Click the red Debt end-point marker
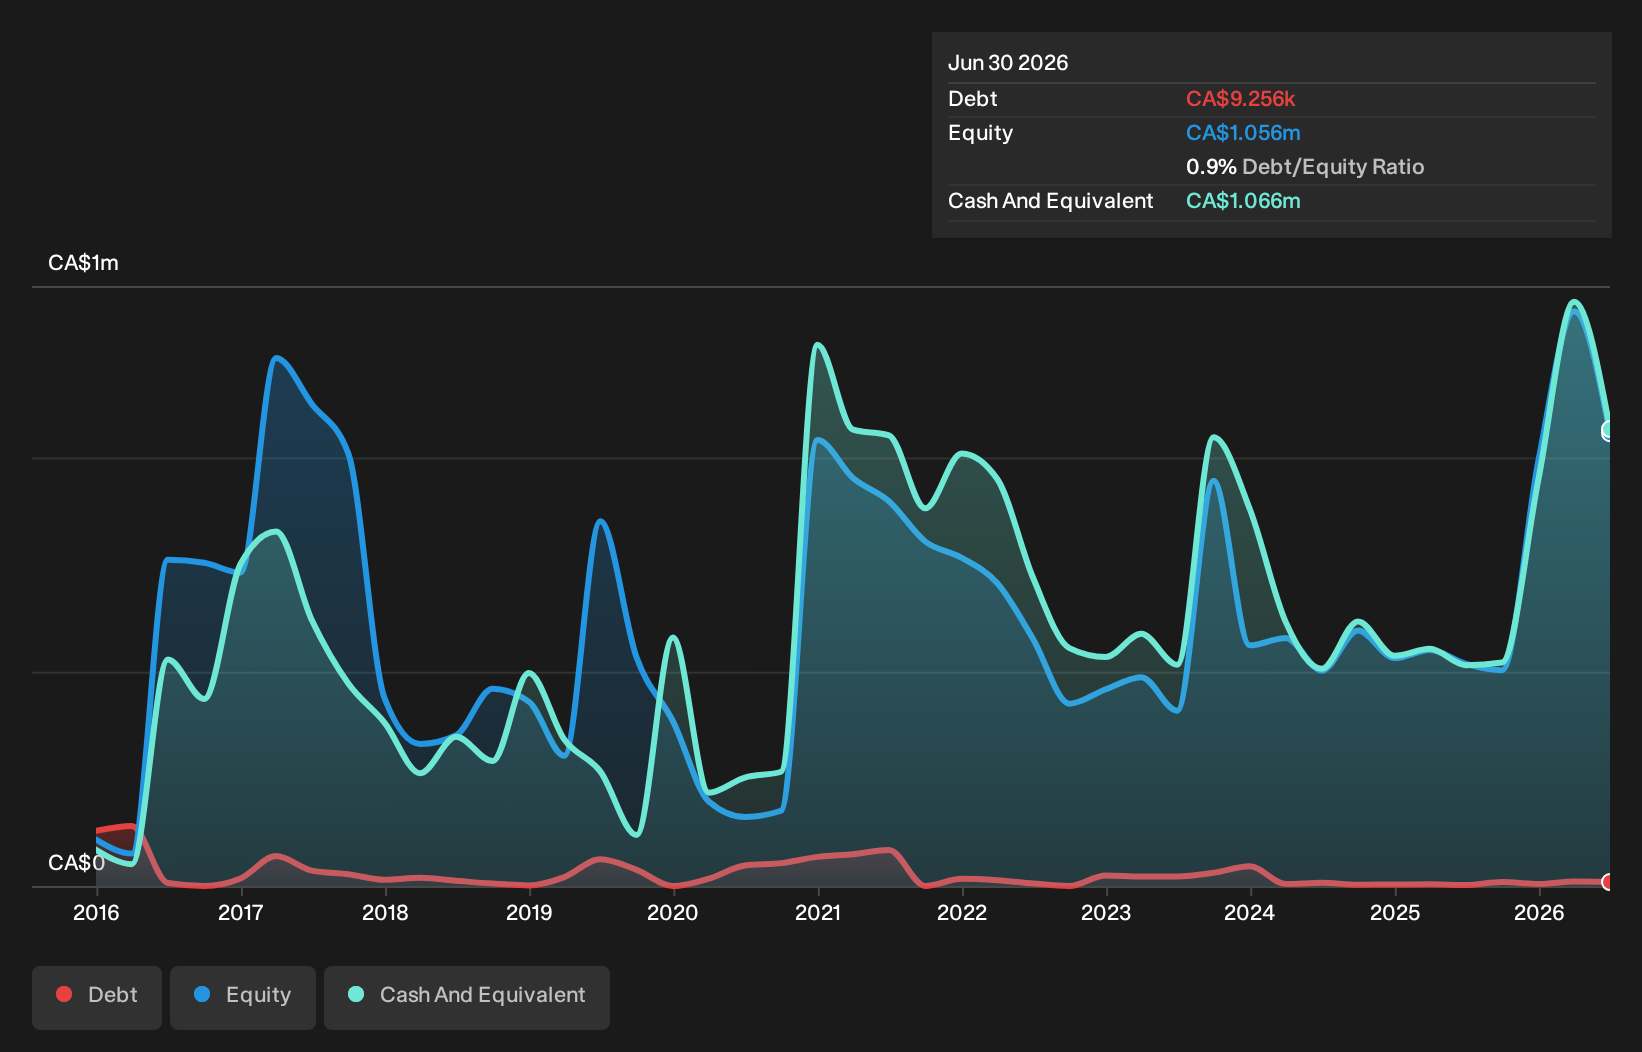Viewport: 1642px width, 1052px height. pos(1608,882)
